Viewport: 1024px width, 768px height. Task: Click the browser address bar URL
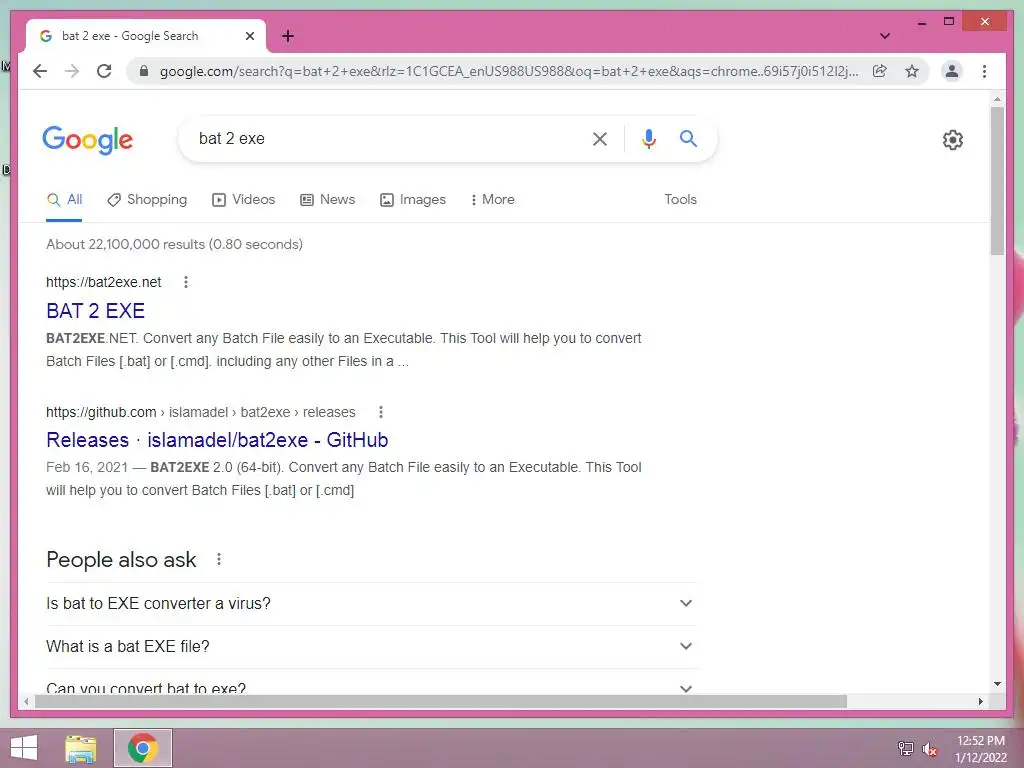point(509,71)
